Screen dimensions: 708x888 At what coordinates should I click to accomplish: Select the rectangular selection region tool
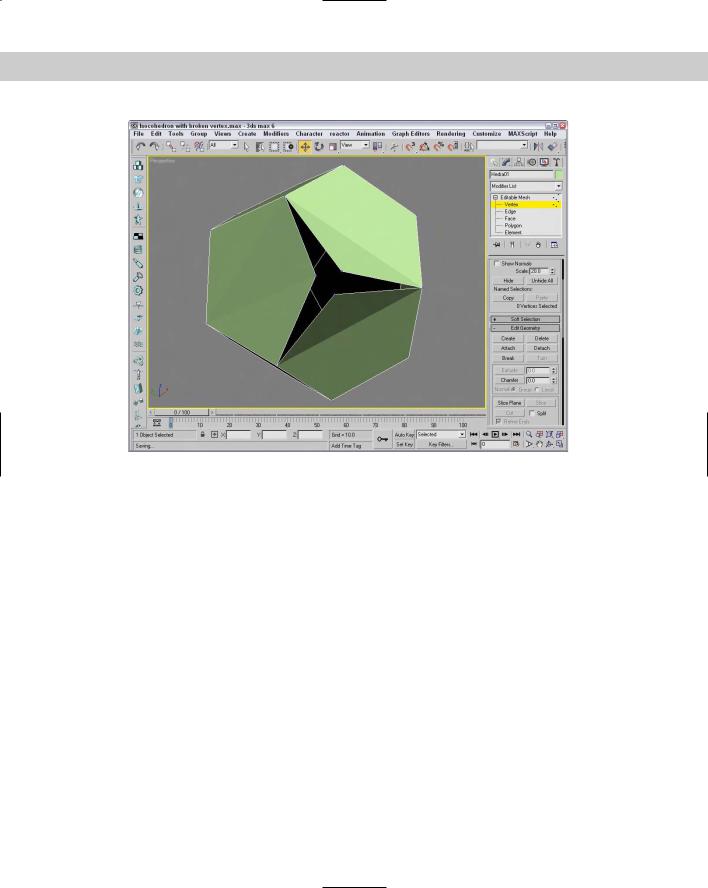[274, 146]
